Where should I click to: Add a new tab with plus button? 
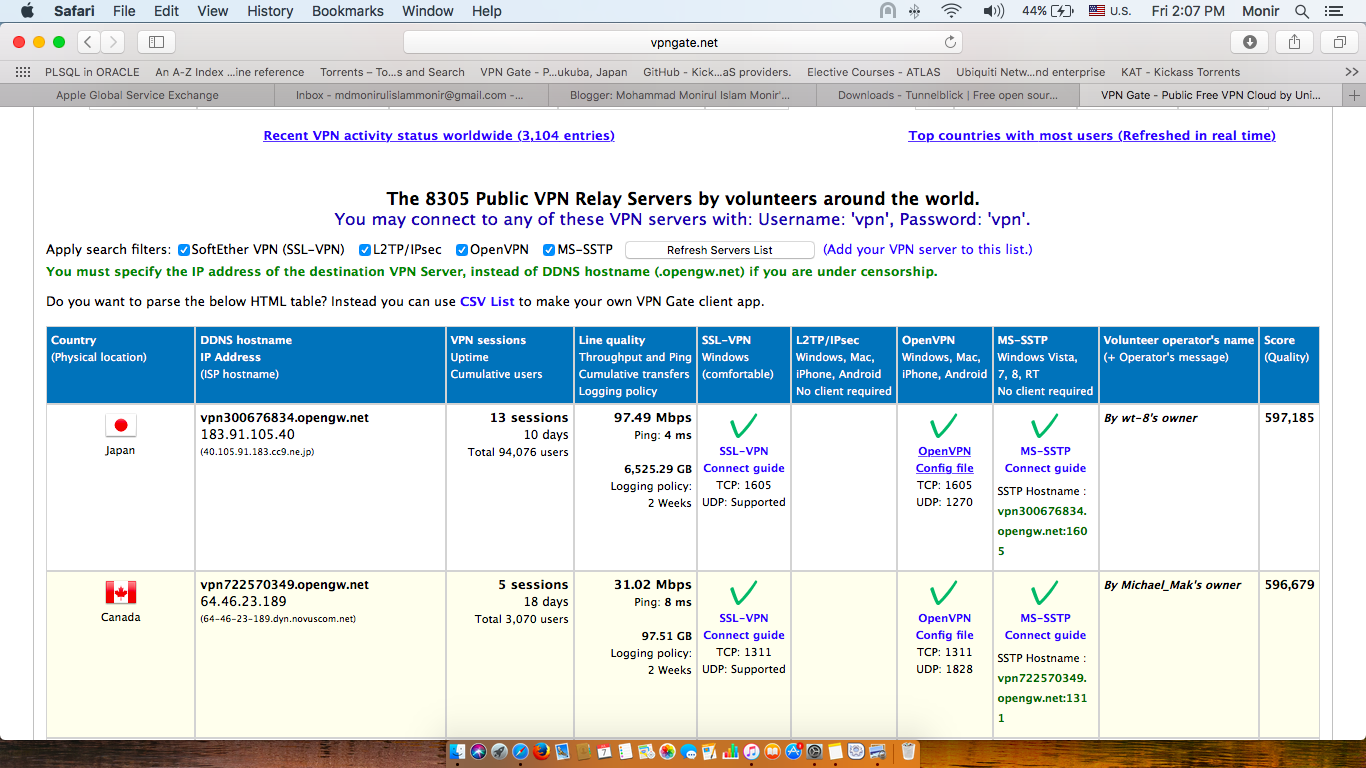[1355, 95]
